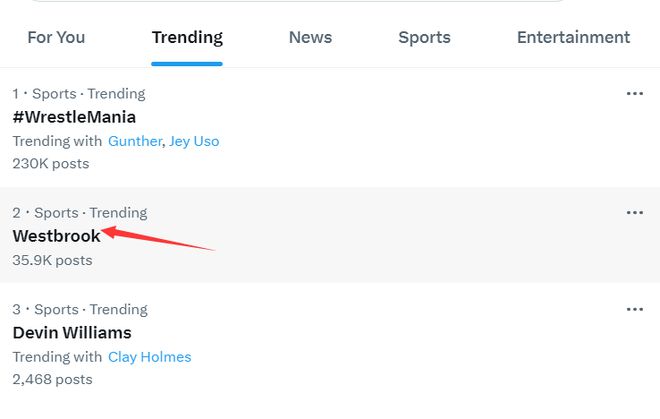Select the Trending tab
Viewport: 660px width, 419px height.
tap(187, 38)
